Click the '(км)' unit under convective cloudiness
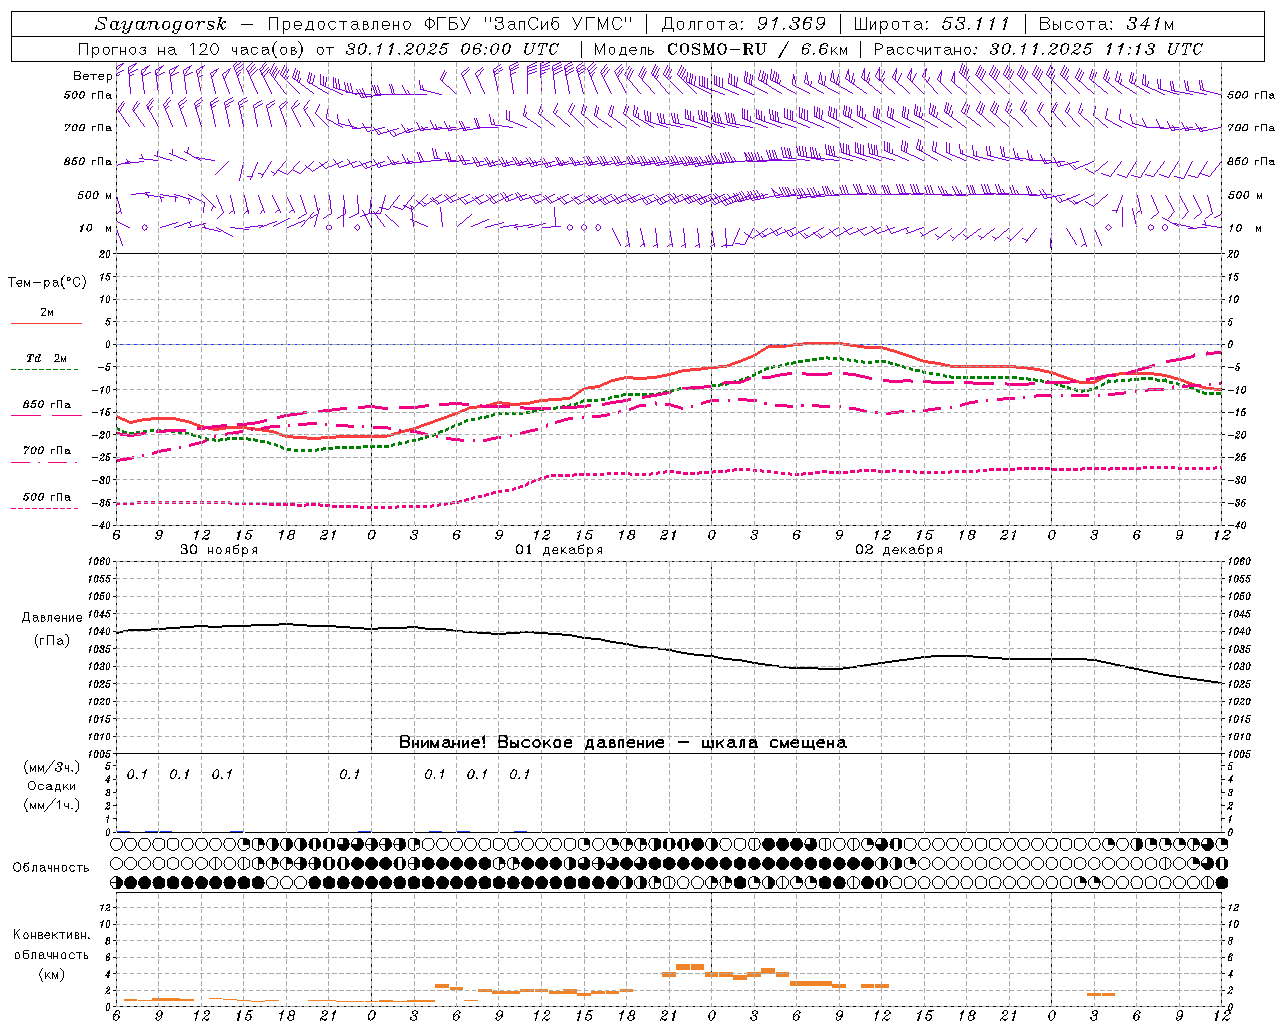1280x1024 pixels. point(51,974)
